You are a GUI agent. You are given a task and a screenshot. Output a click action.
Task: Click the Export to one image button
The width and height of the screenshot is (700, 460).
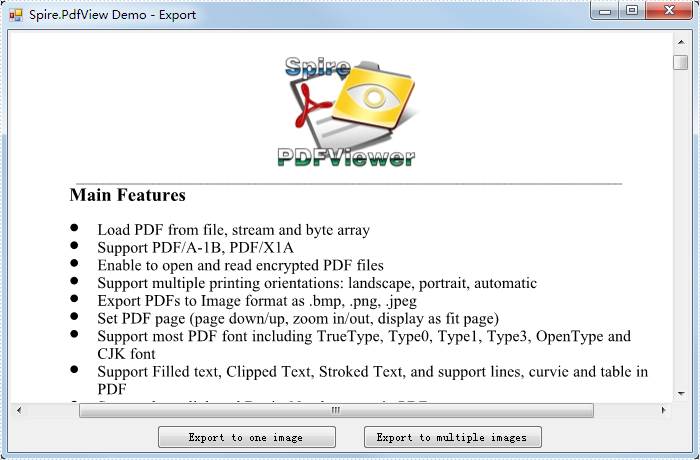pyautogui.click(x=246, y=437)
